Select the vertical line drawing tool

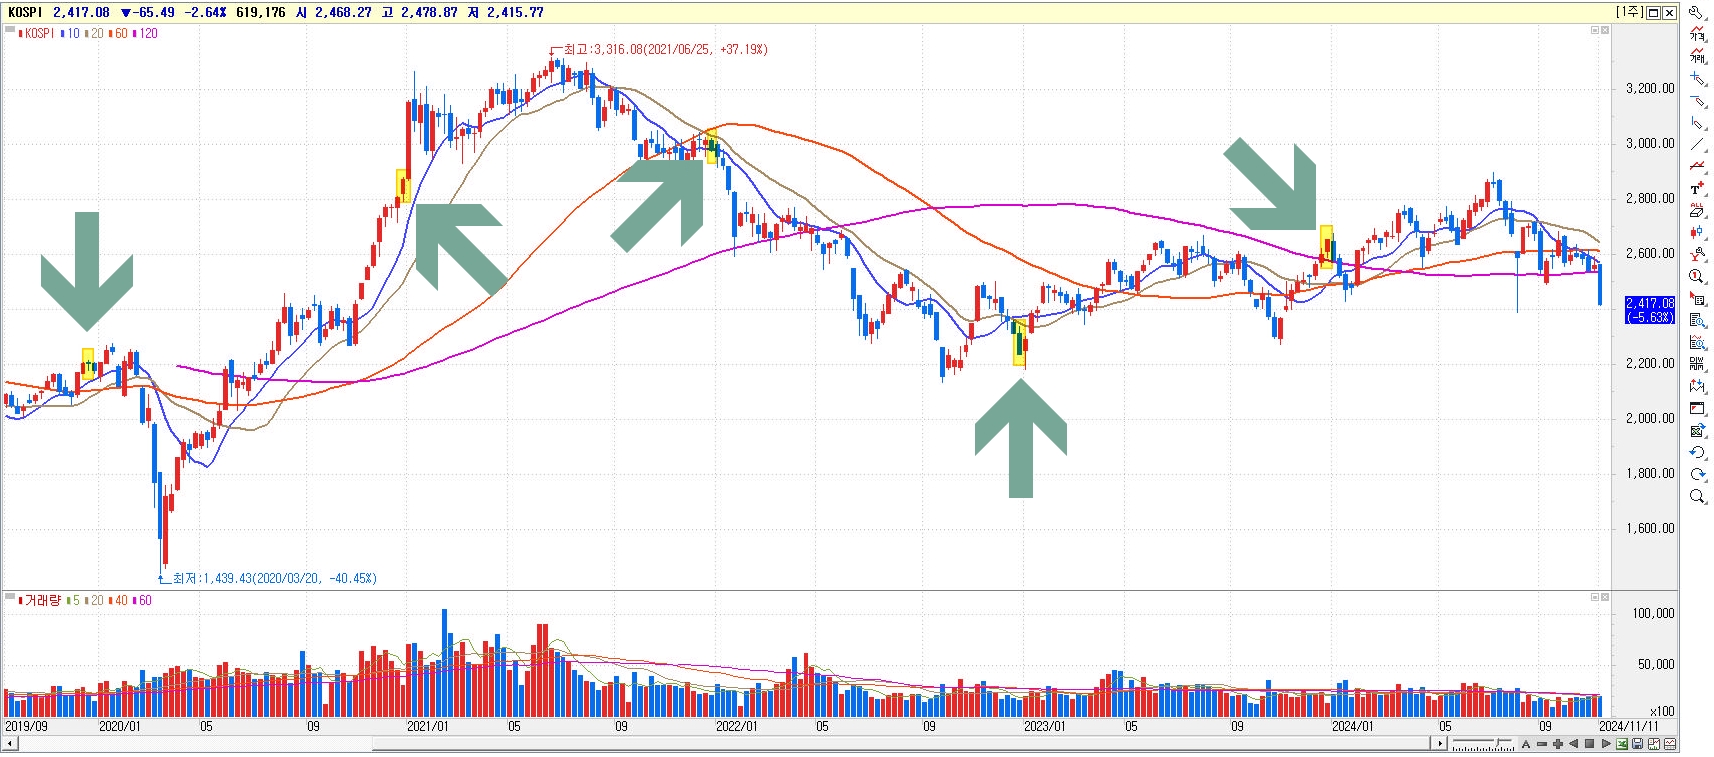tap(1697, 123)
